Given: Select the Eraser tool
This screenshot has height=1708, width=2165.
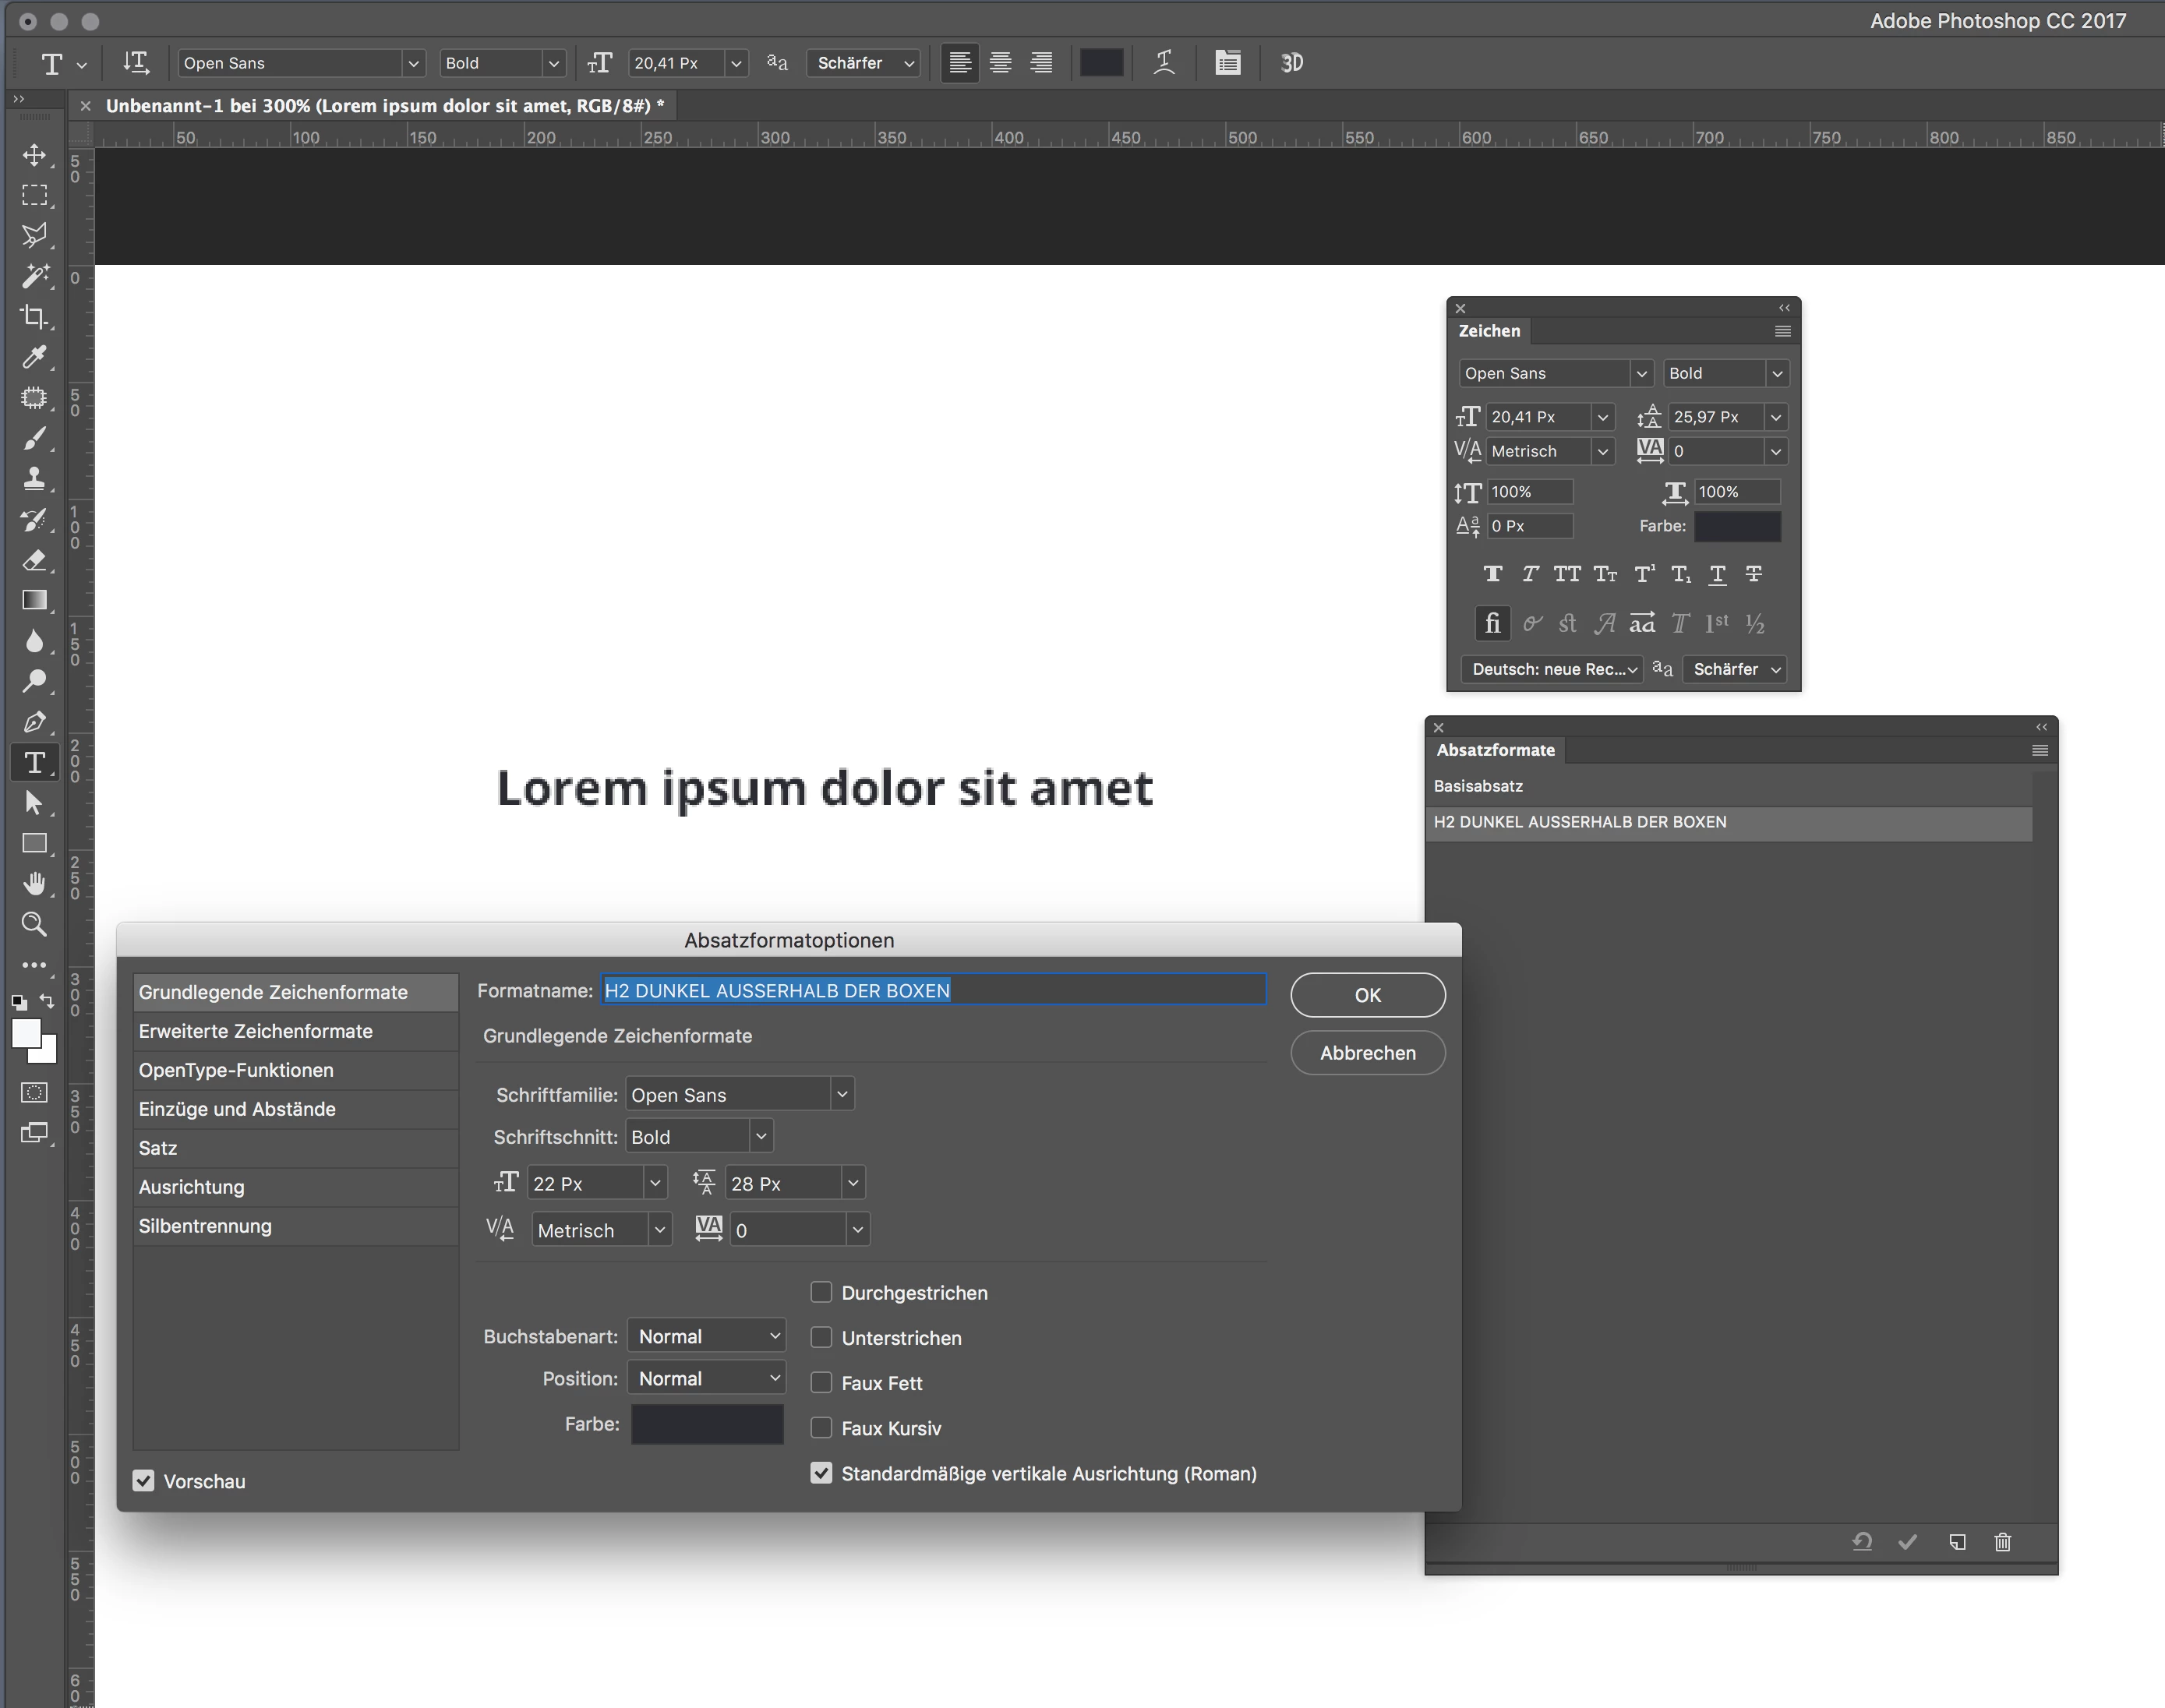Looking at the screenshot, I should point(34,560).
